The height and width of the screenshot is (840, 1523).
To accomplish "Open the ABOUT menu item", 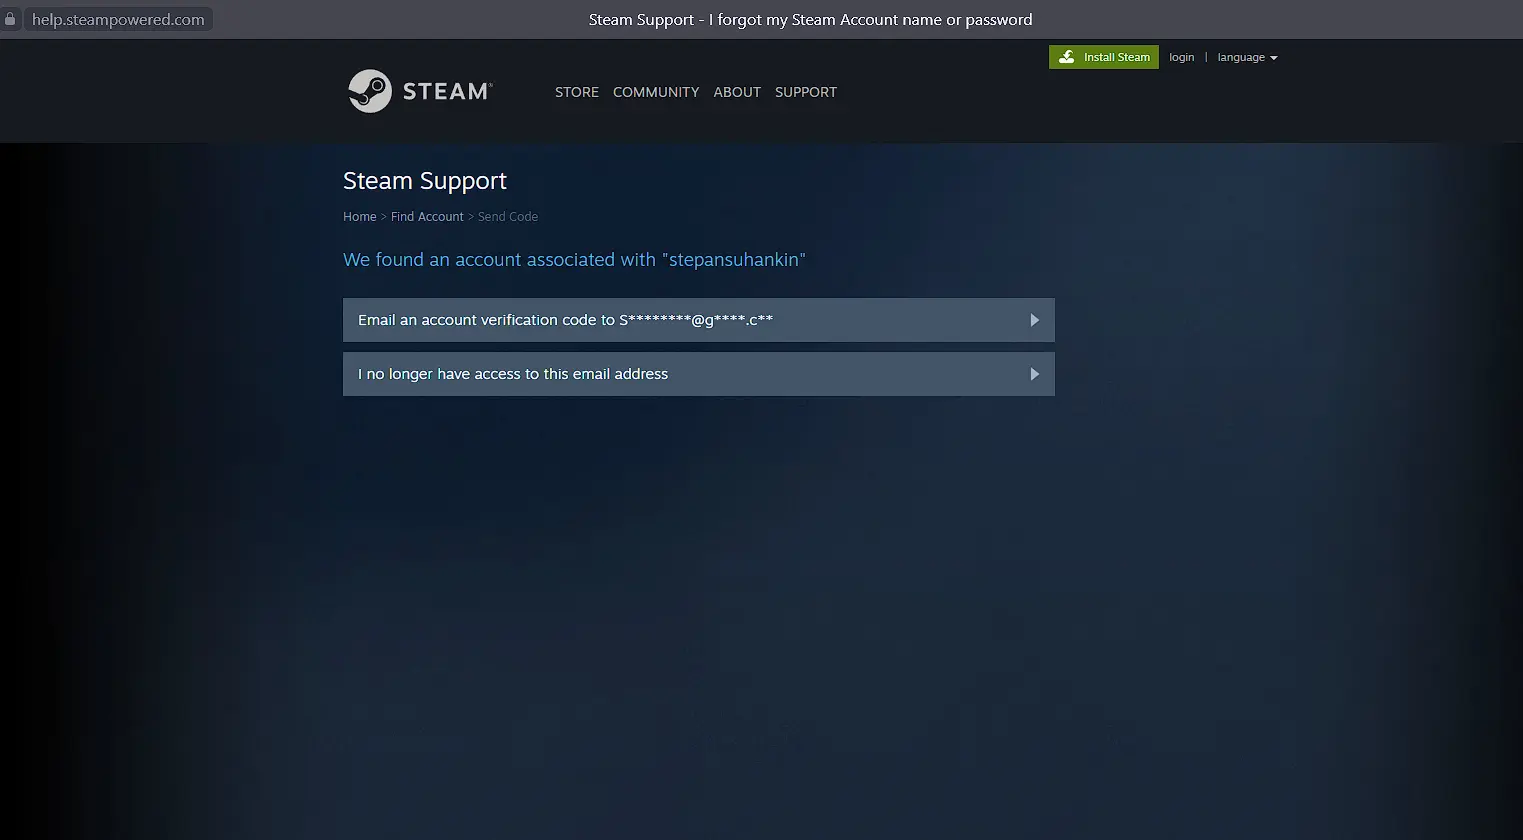I will pos(737,92).
